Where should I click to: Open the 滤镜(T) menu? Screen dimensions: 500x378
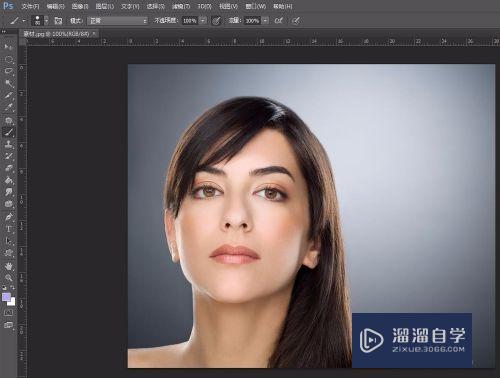(x=181, y=6)
